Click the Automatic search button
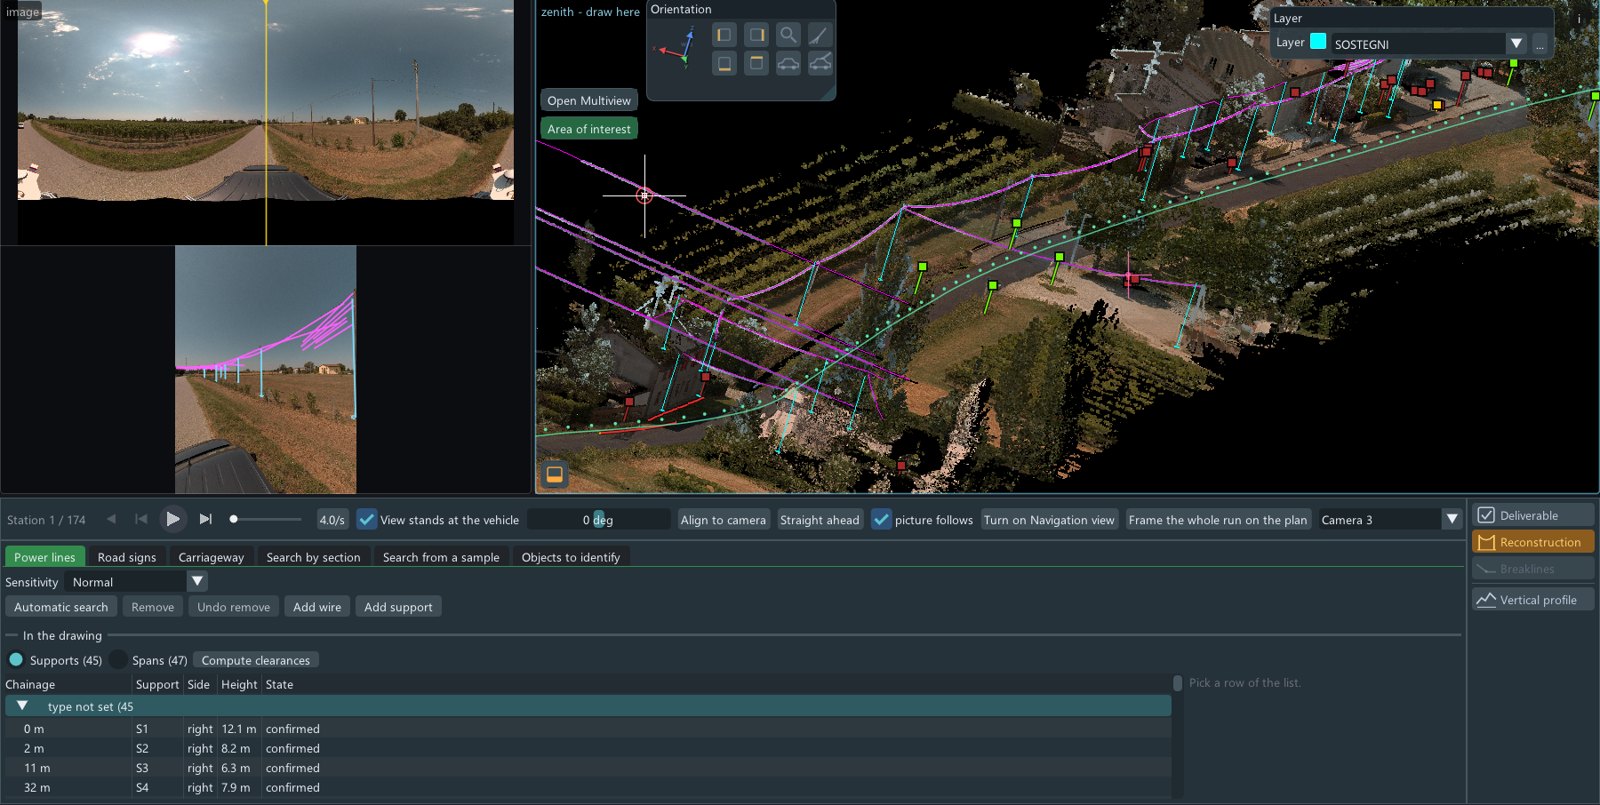 (61, 607)
